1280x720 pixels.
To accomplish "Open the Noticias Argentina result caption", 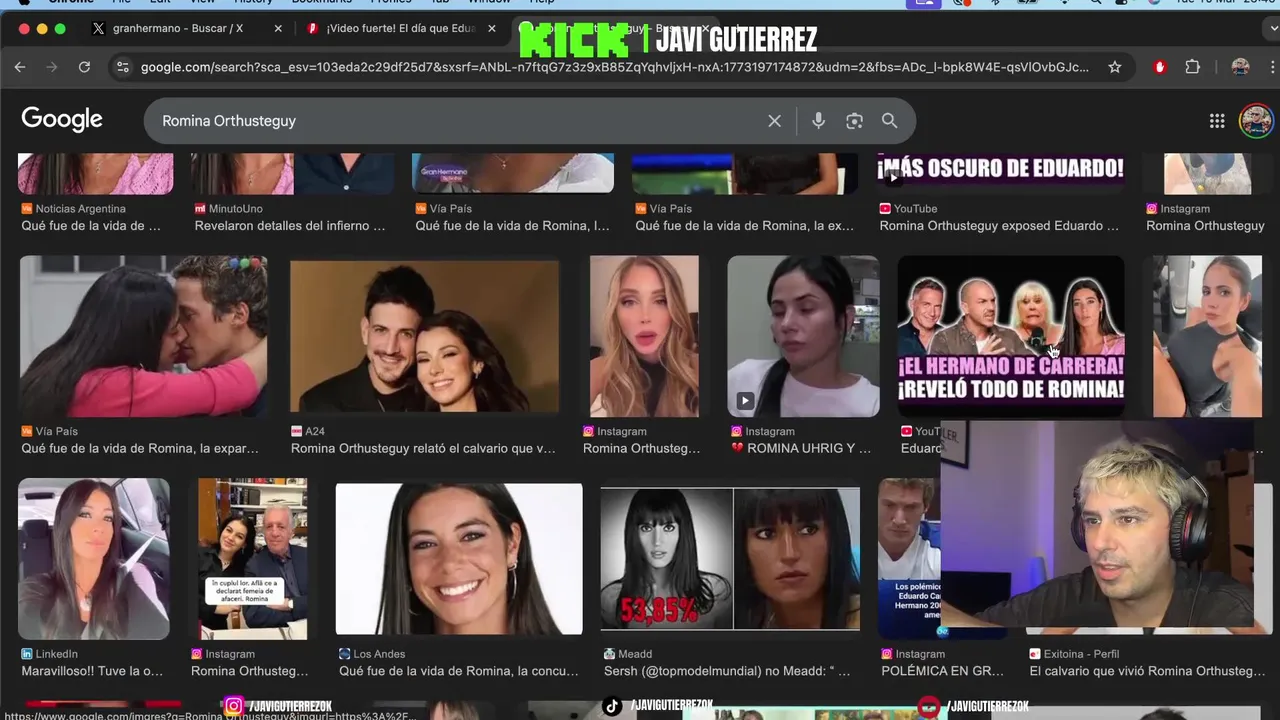I will pos(91,226).
